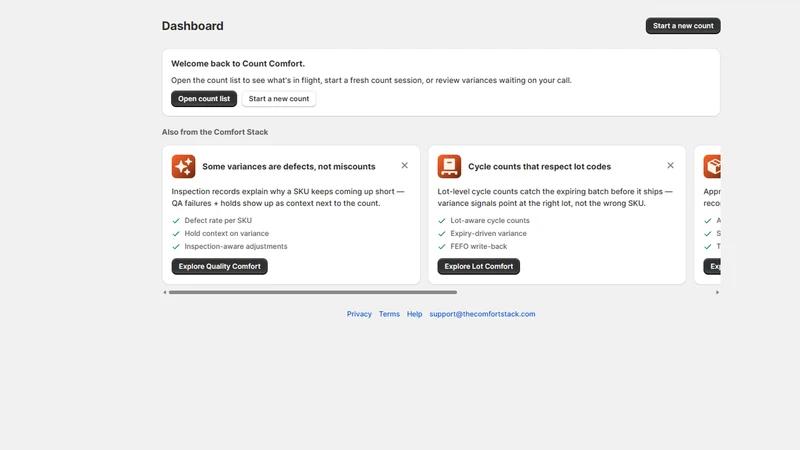Click support@thecomfortstack.com email link
Viewport: 800px width, 450px height.
coord(482,314)
